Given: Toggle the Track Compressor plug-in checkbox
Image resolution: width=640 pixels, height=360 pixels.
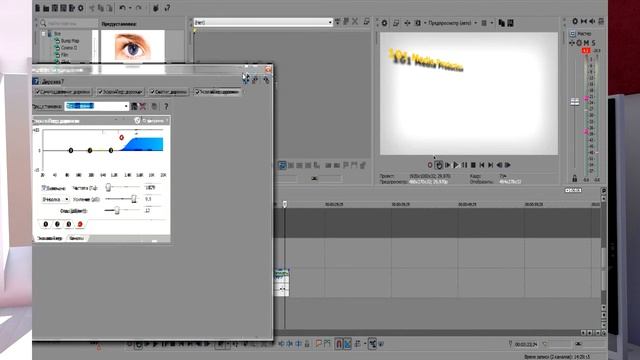Looking at the screenshot, I should click(x=152, y=92).
